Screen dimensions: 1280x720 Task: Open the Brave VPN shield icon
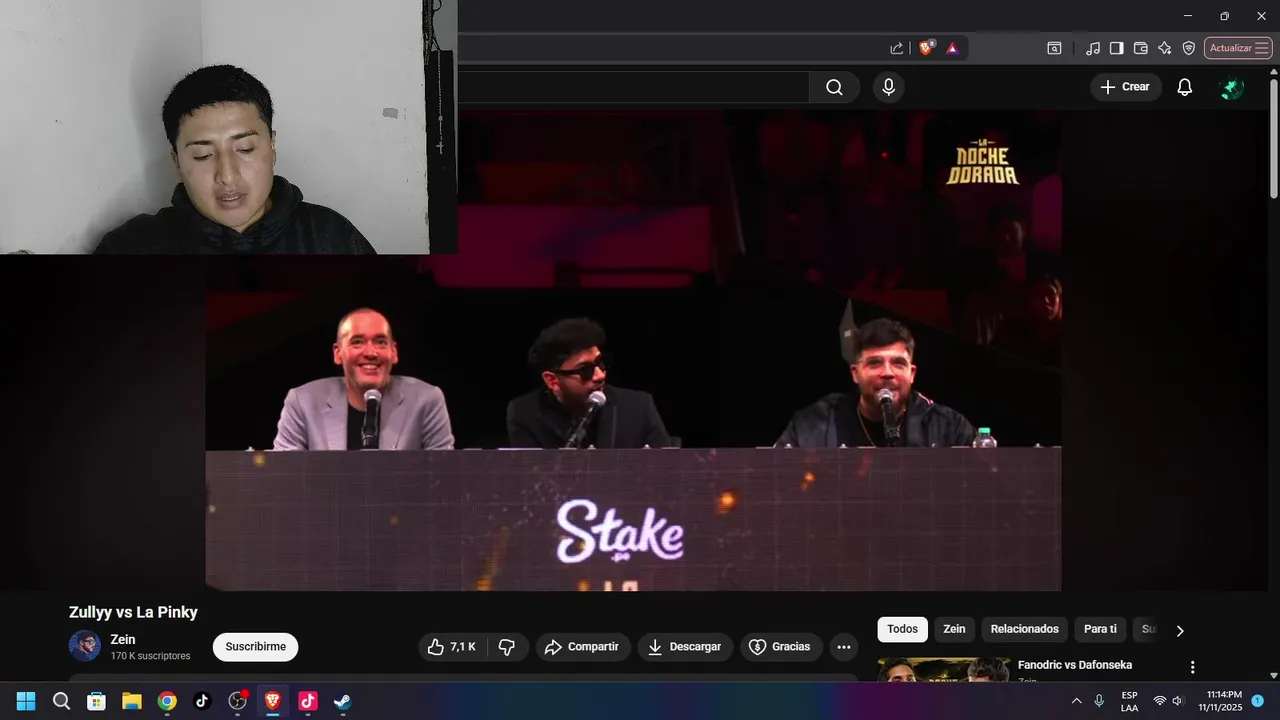(x=1189, y=48)
